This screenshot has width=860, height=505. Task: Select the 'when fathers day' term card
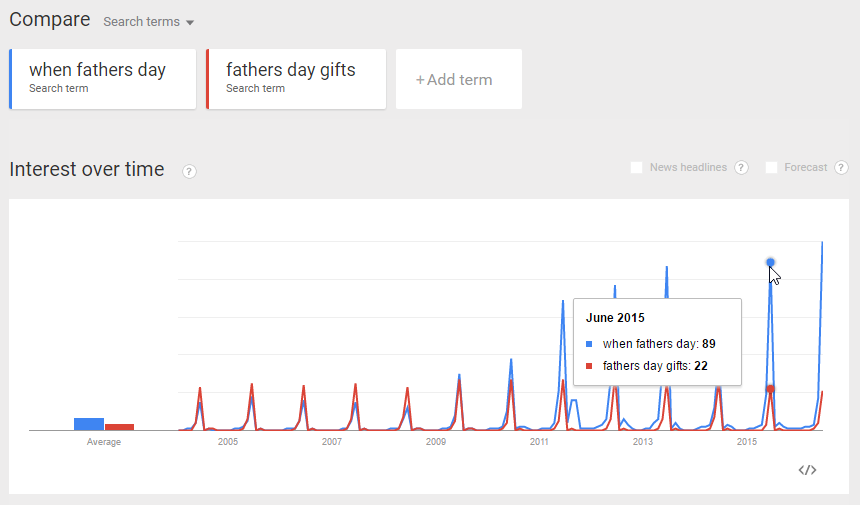[103, 79]
